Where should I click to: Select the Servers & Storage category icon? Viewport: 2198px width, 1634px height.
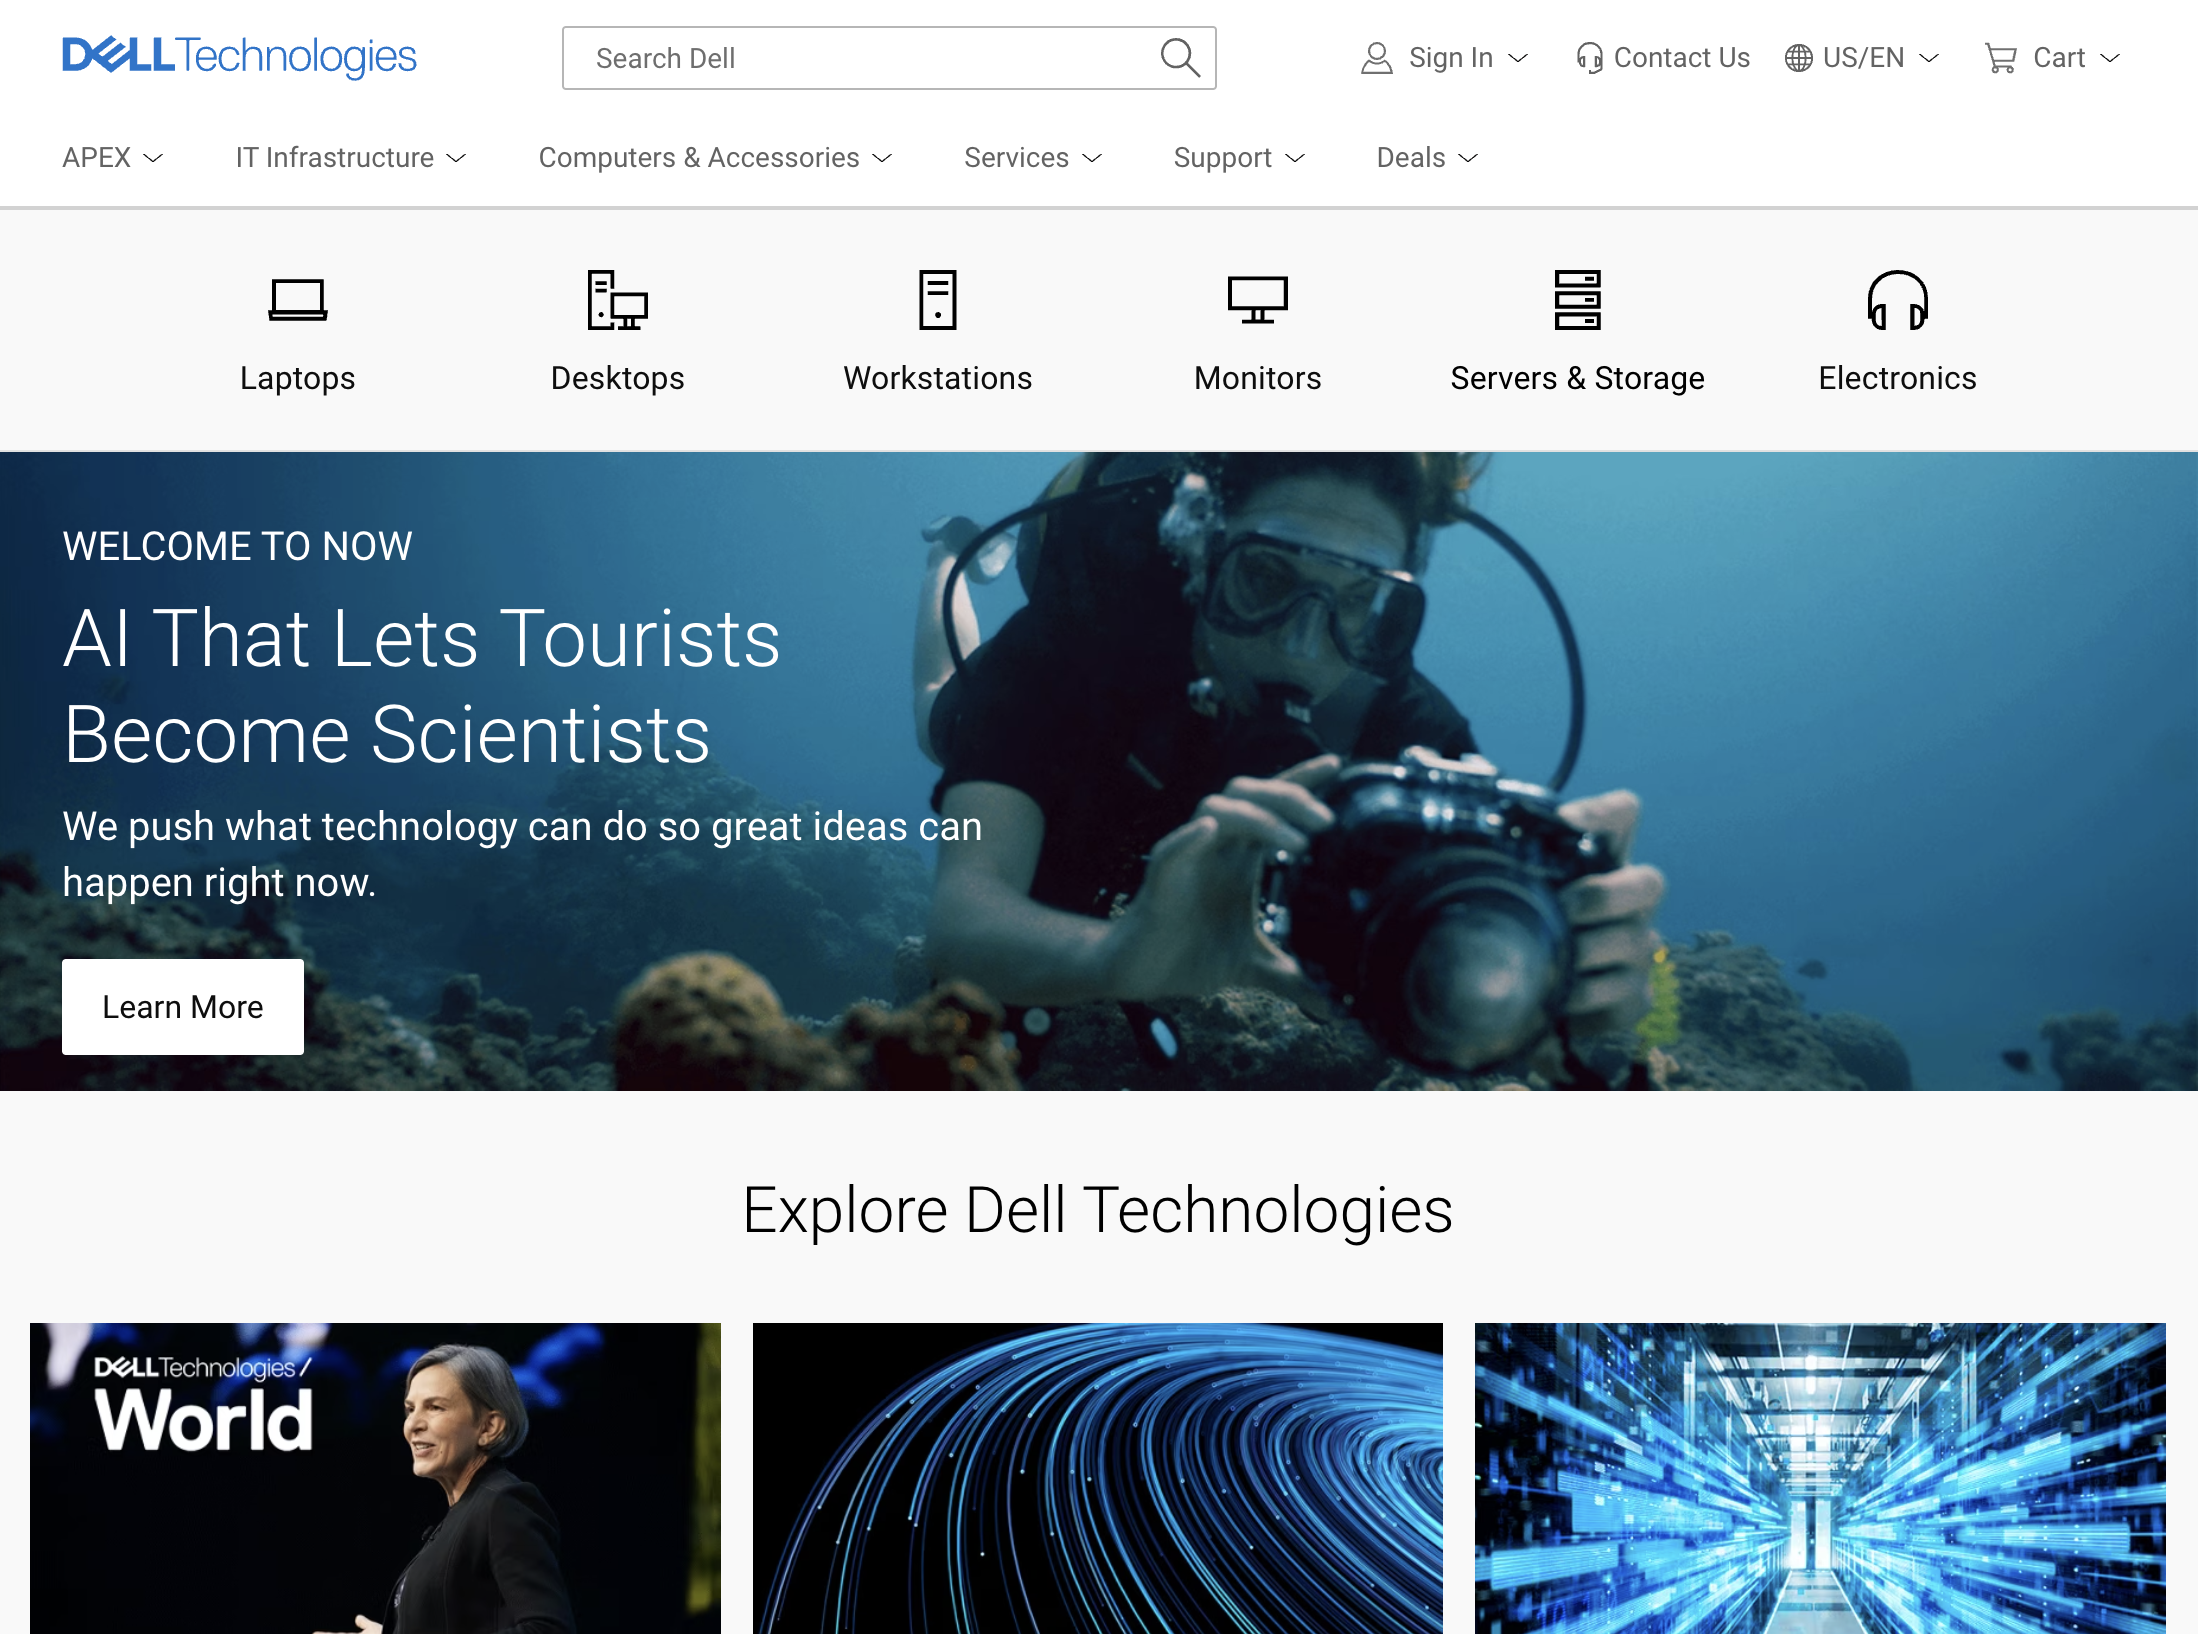pos(1577,300)
